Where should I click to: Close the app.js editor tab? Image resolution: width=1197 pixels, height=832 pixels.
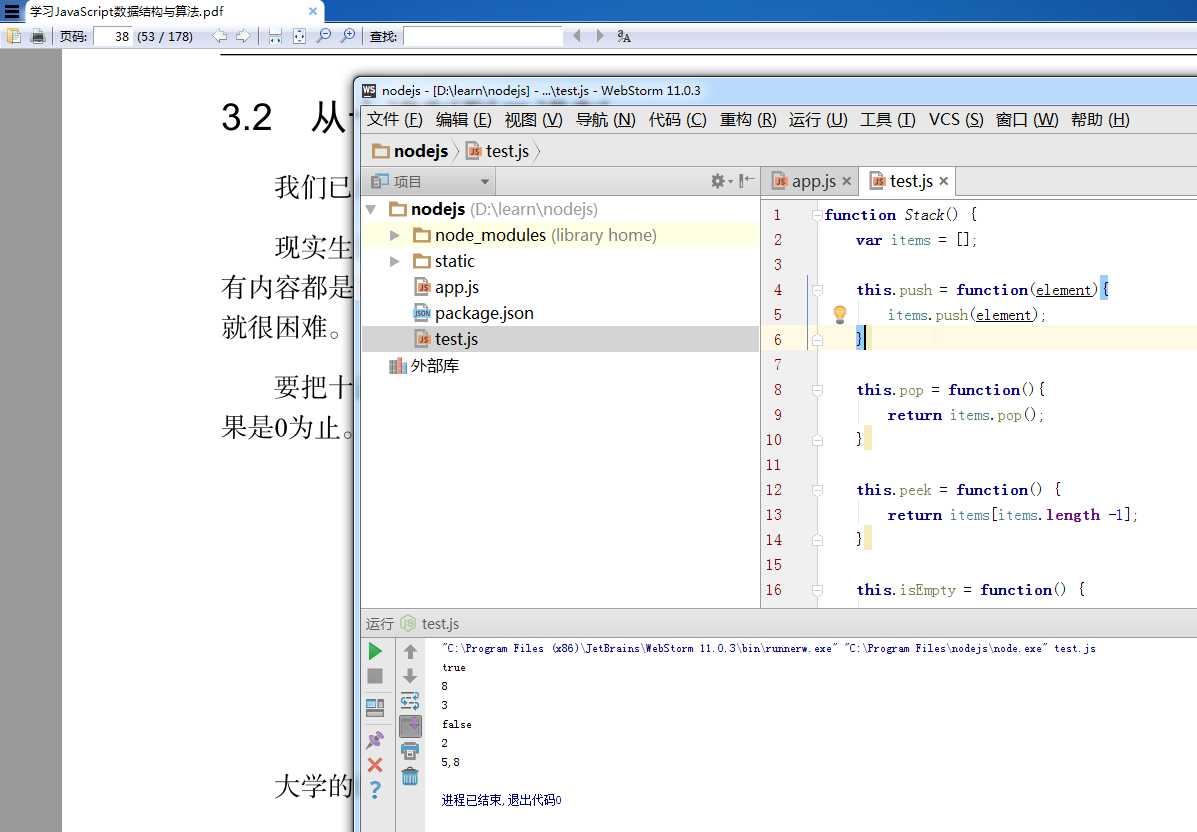point(846,181)
